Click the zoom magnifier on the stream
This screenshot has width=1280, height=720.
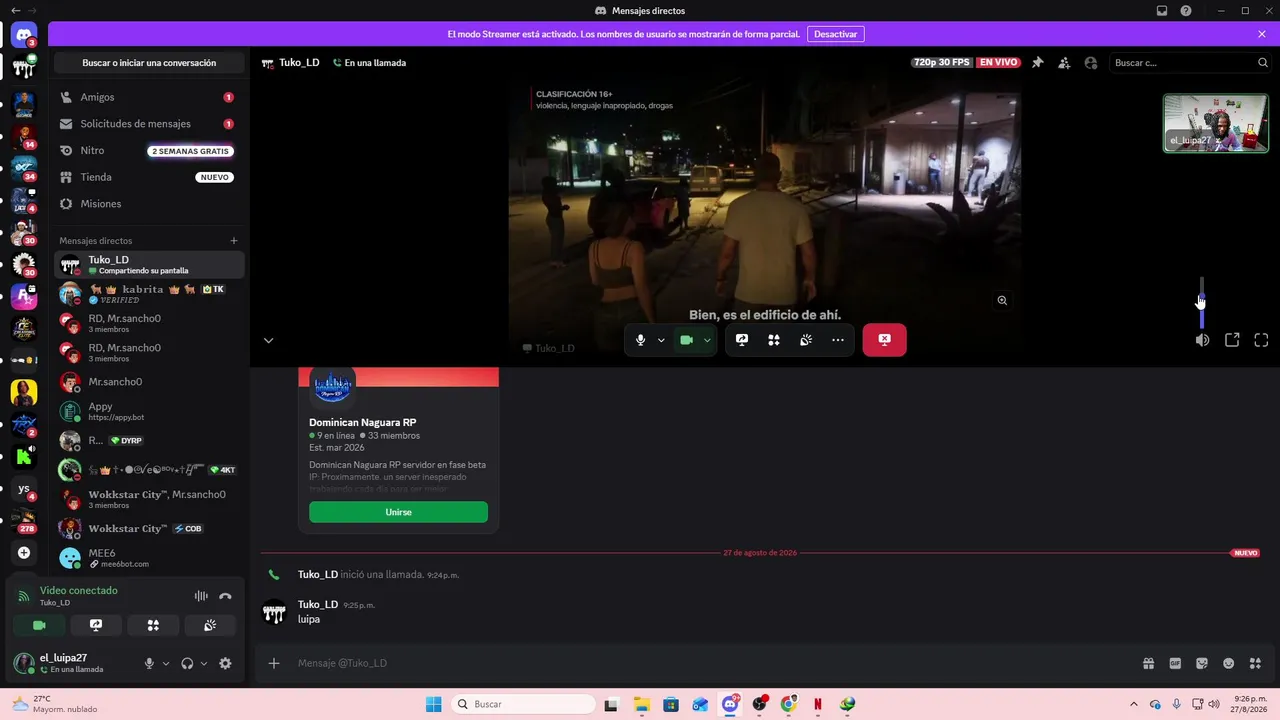(1002, 300)
